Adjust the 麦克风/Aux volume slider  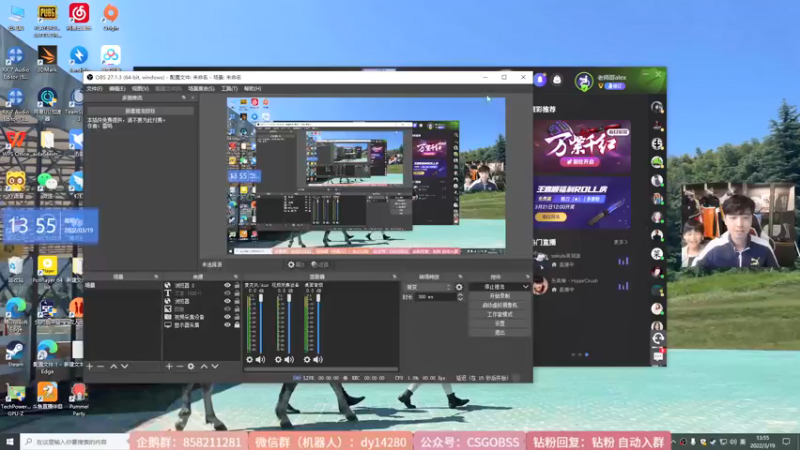(261, 322)
